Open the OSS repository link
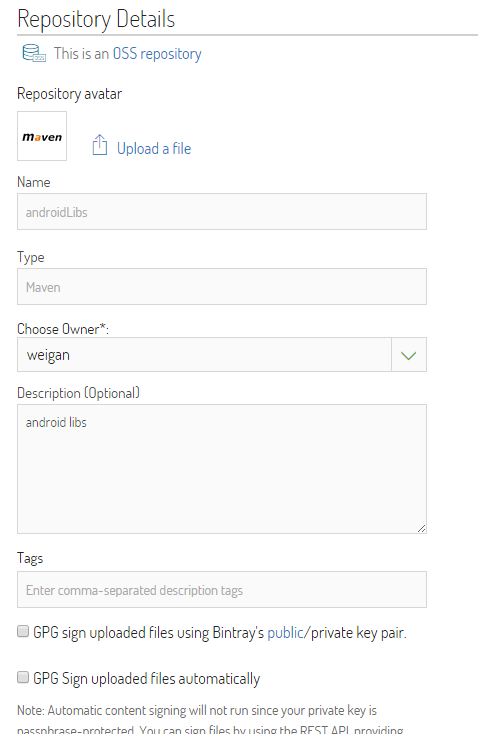This screenshot has height=734, width=478. pos(157,54)
